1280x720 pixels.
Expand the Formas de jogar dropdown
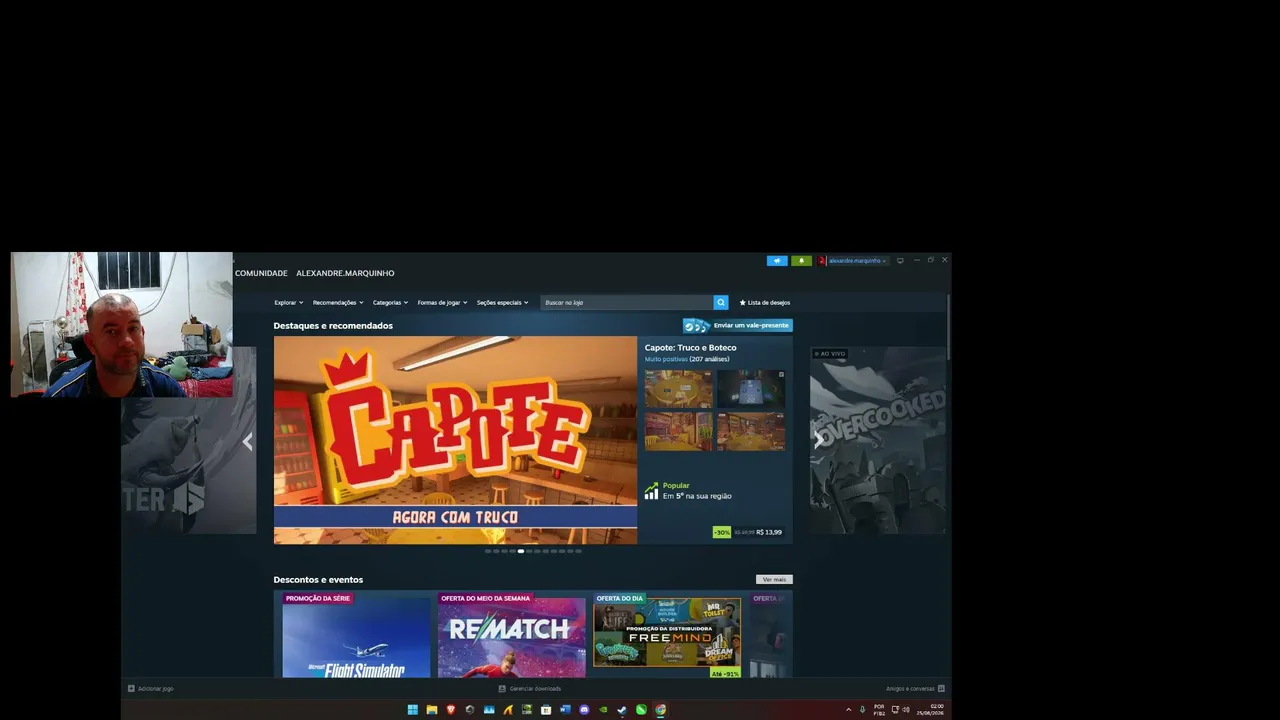point(442,302)
